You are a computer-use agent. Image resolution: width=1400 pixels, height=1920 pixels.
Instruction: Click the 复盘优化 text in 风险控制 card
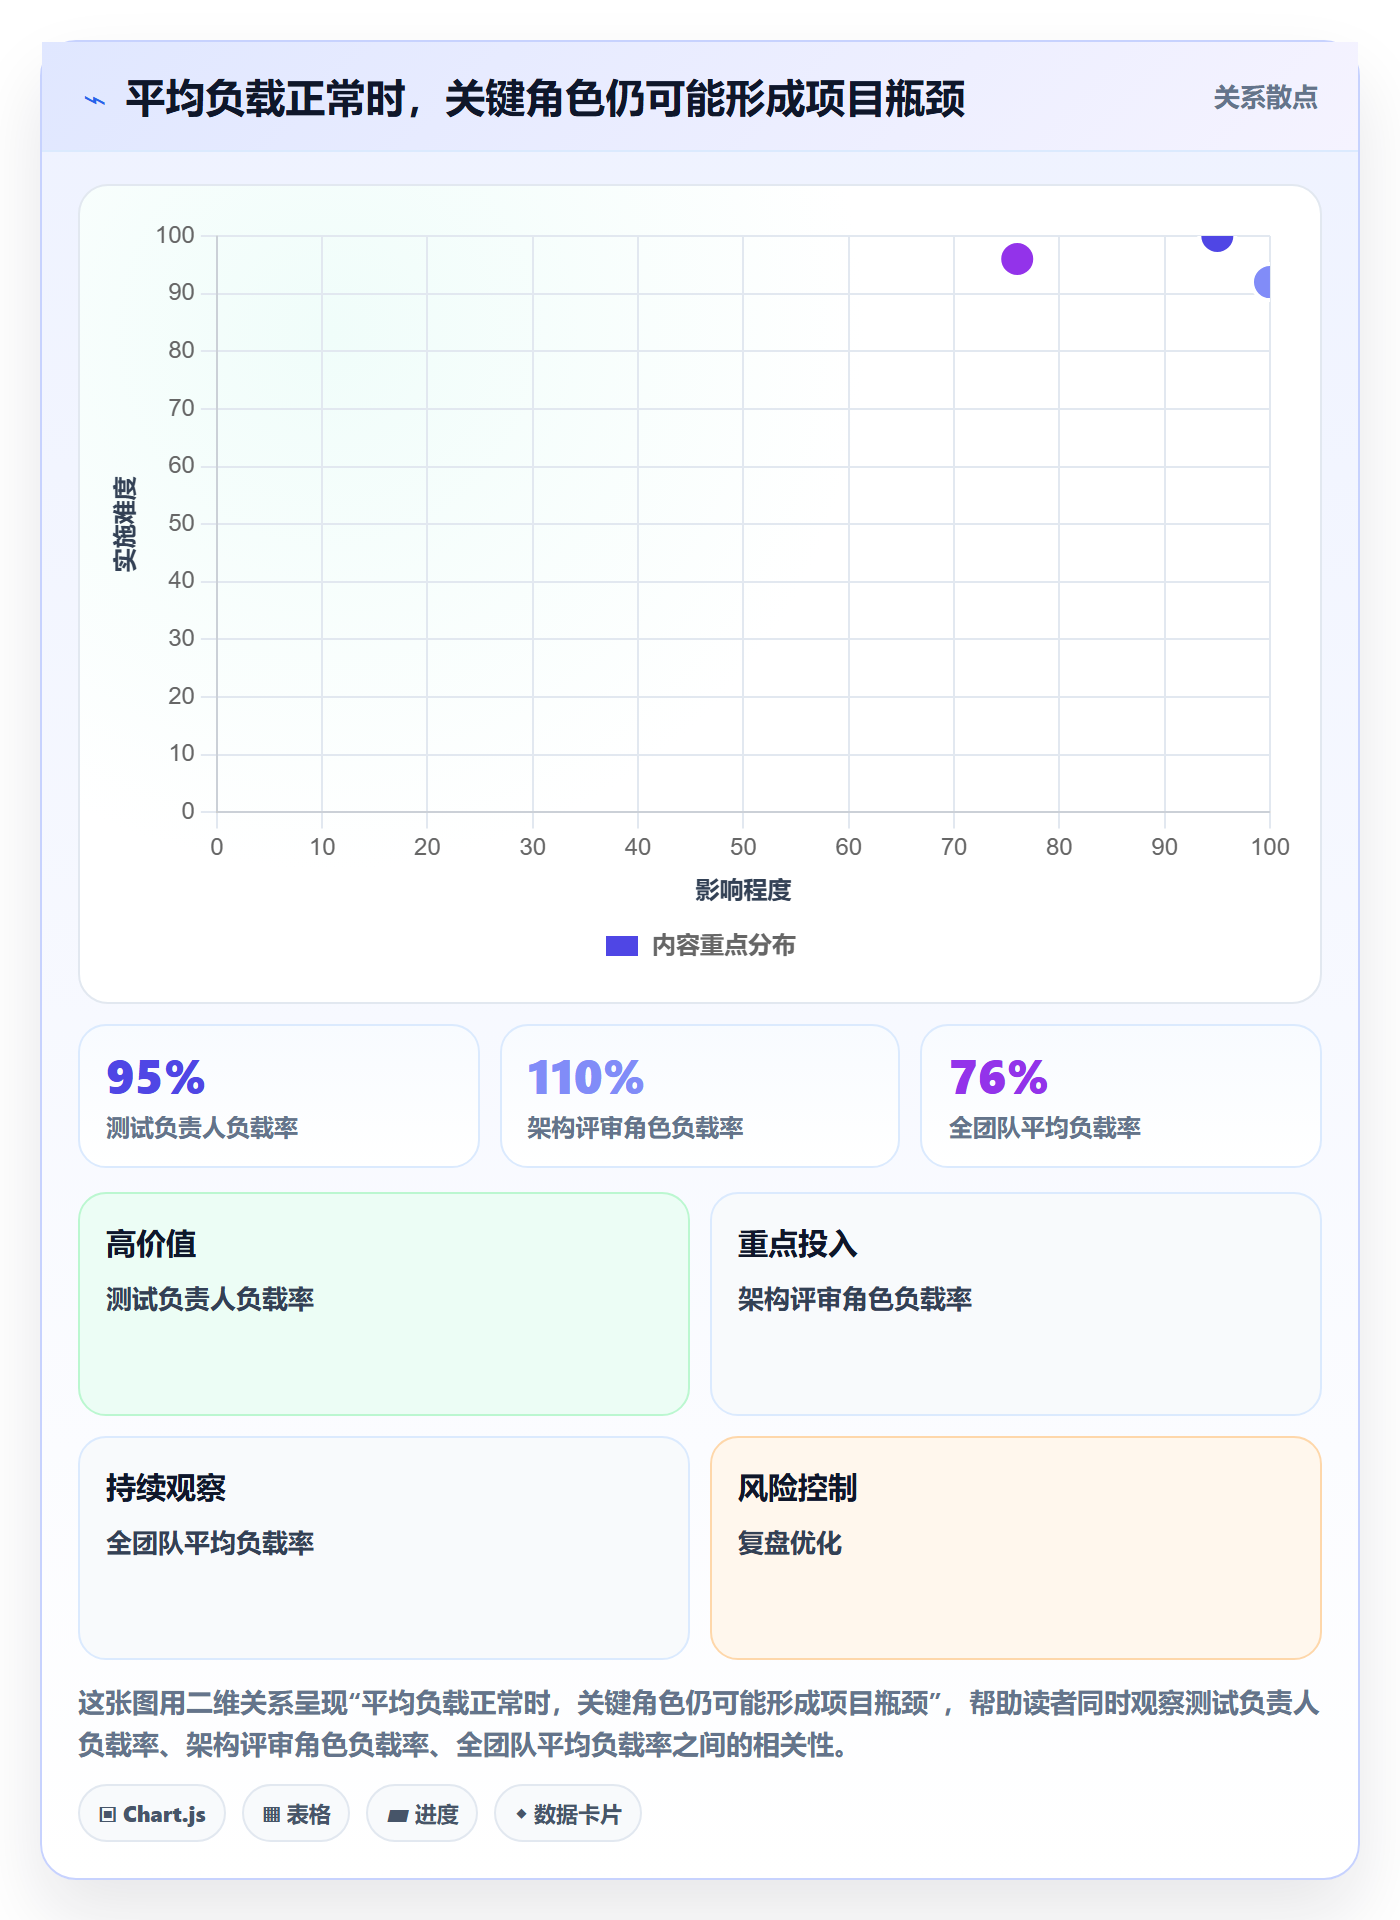pyautogui.click(x=790, y=1543)
